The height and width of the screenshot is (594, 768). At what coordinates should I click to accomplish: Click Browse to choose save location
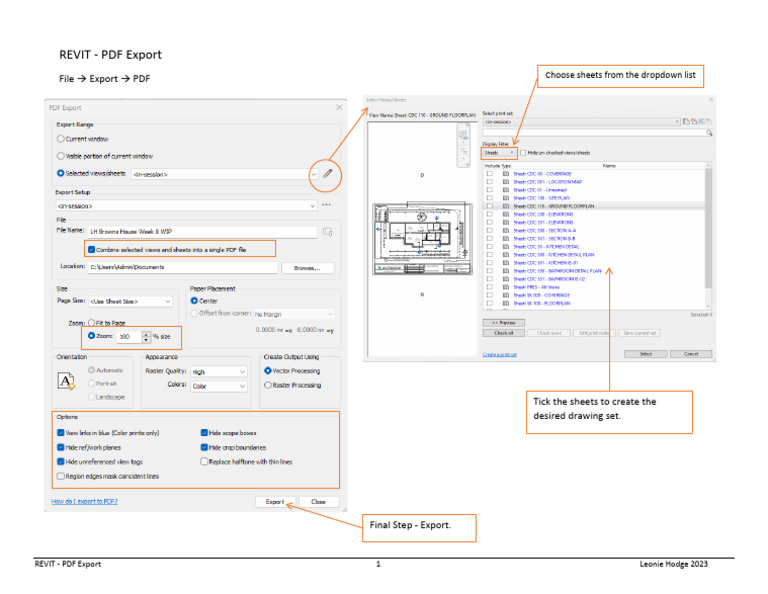click(308, 268)
